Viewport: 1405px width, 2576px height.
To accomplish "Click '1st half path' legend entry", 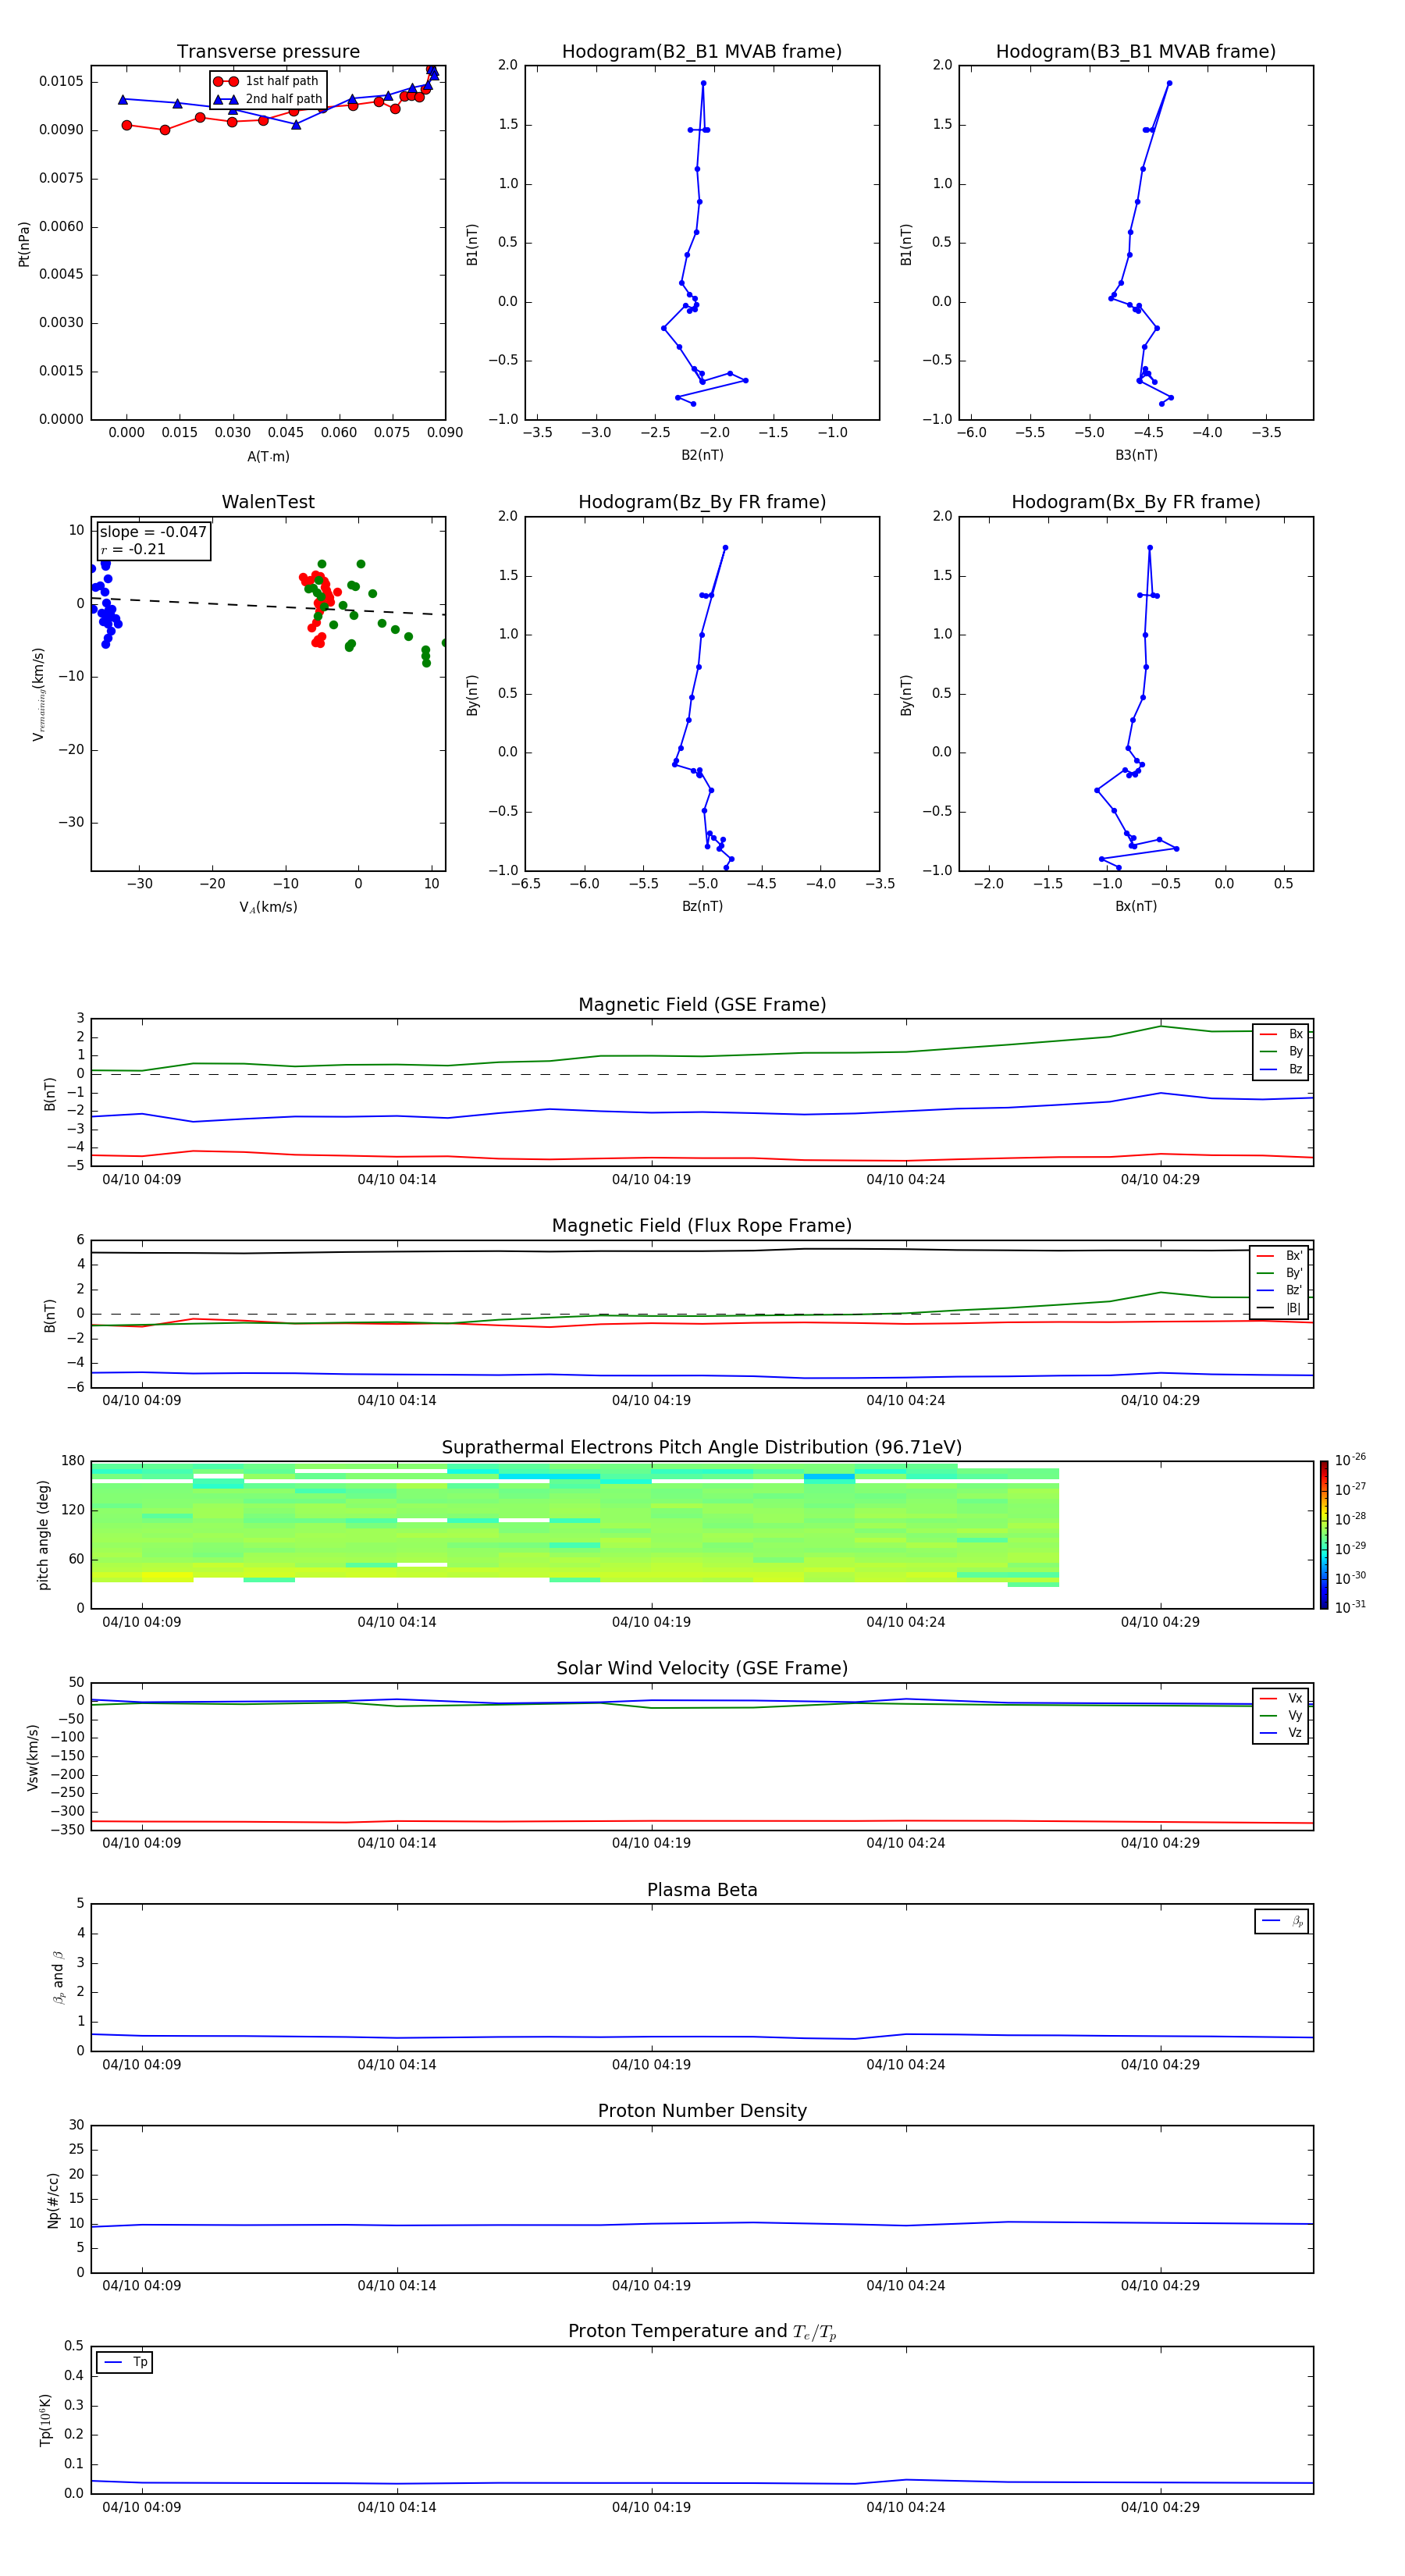I will (x=267, y=81).
